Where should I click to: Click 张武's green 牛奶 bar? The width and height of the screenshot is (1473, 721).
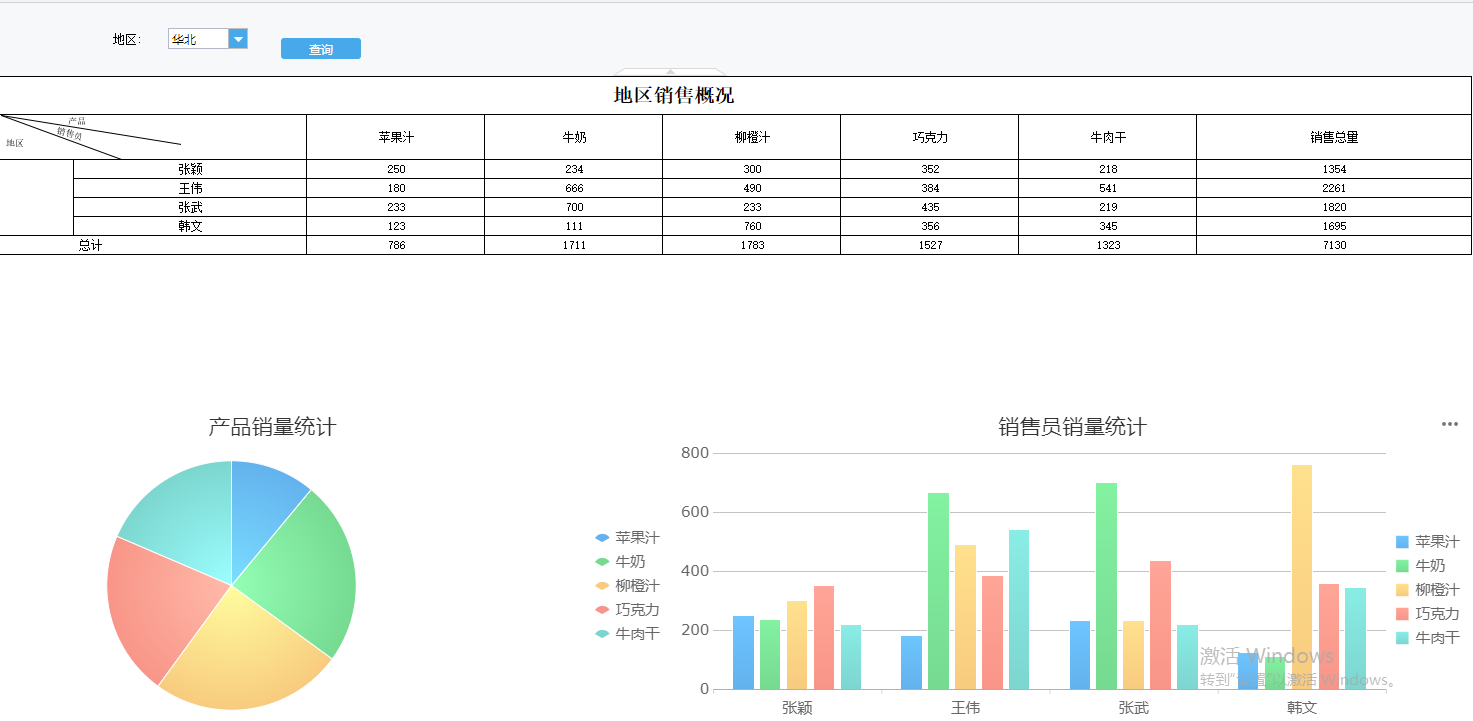point(1107,586)
